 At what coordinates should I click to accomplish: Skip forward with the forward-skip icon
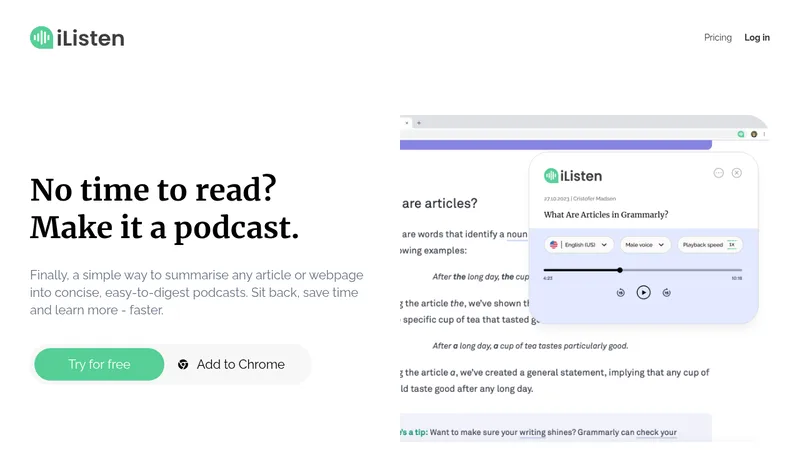pos(666,293)
